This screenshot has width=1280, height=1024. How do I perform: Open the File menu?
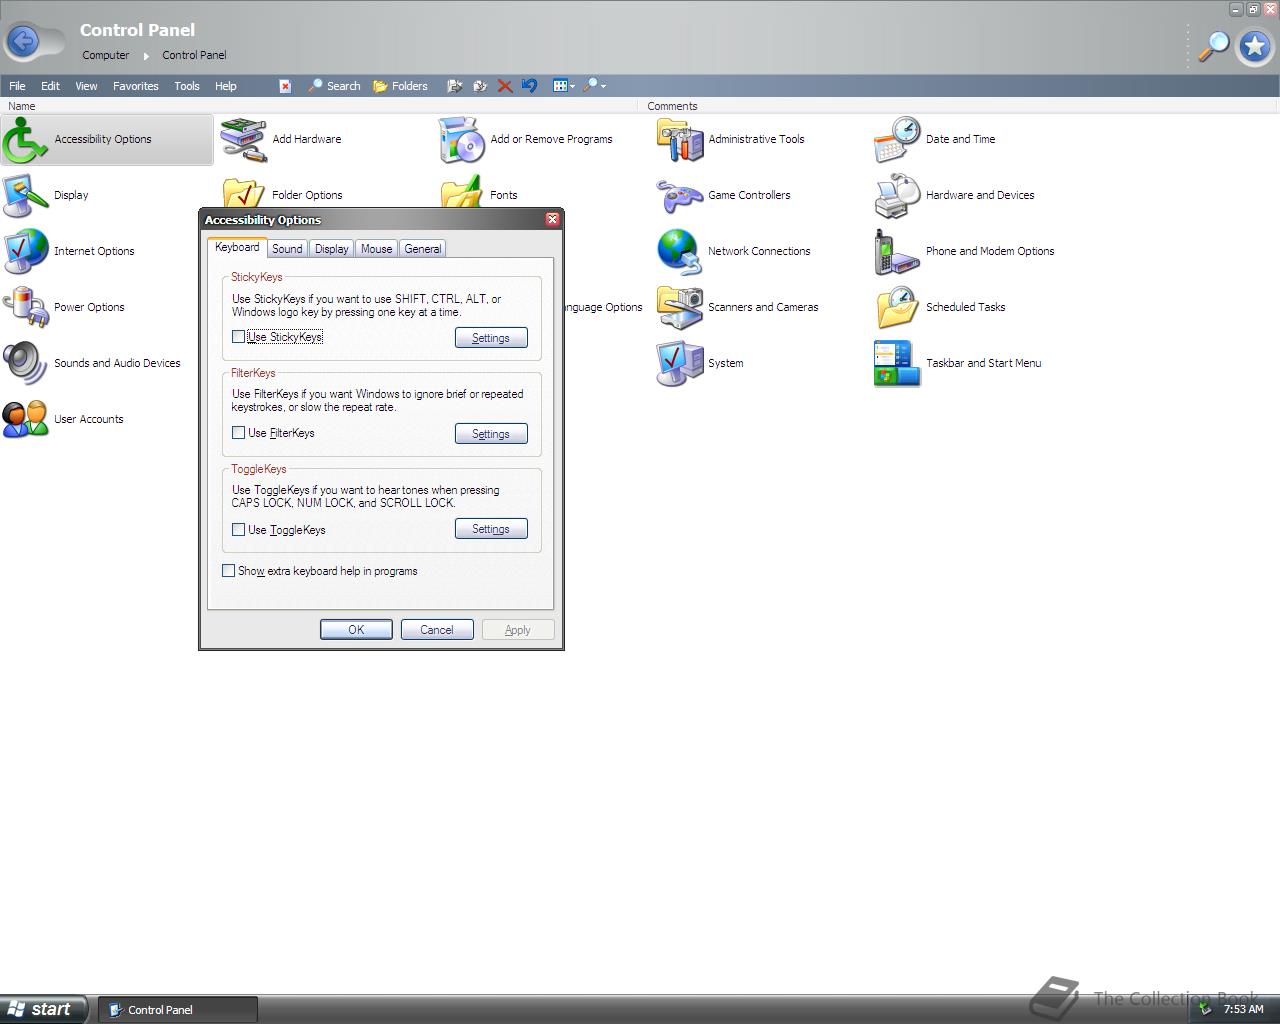pyautogui.click(x=17, y=86)
